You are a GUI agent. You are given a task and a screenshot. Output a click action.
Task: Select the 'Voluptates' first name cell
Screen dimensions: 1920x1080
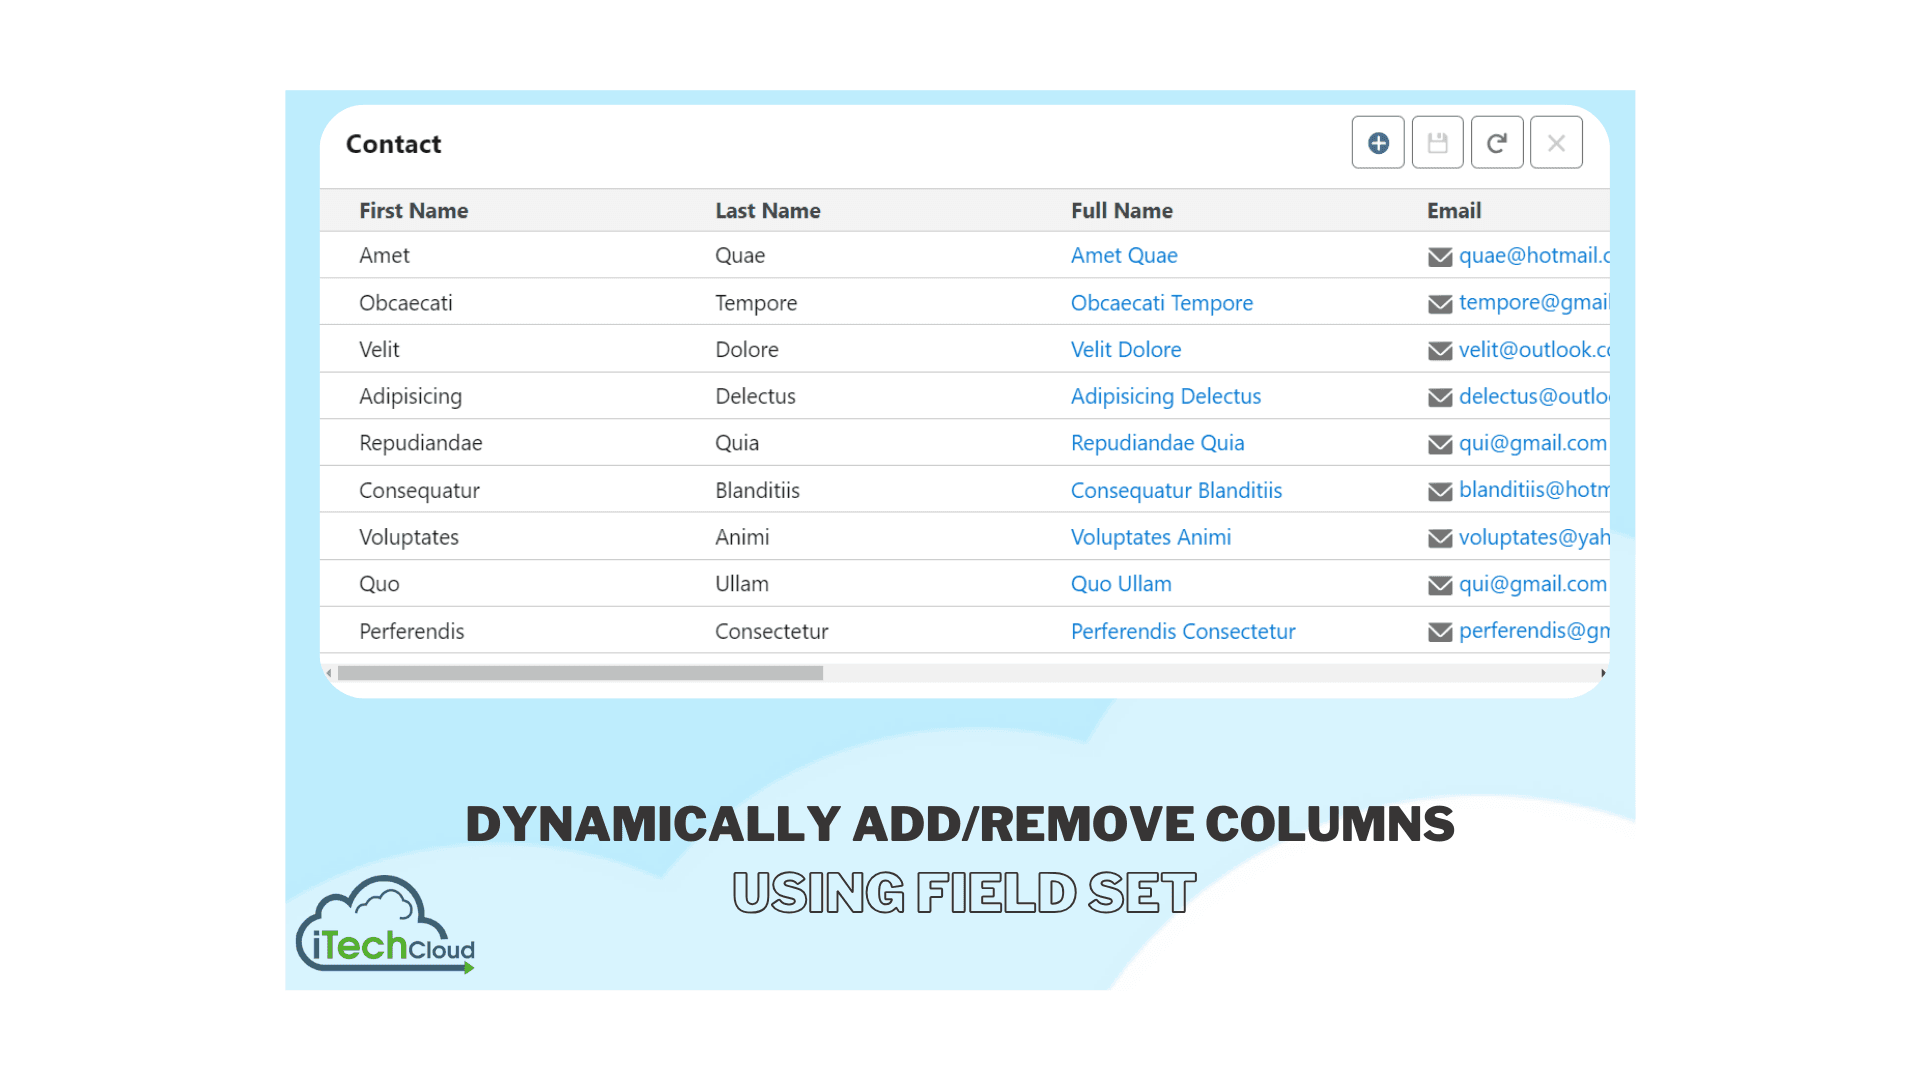click(x=409, y=538)
